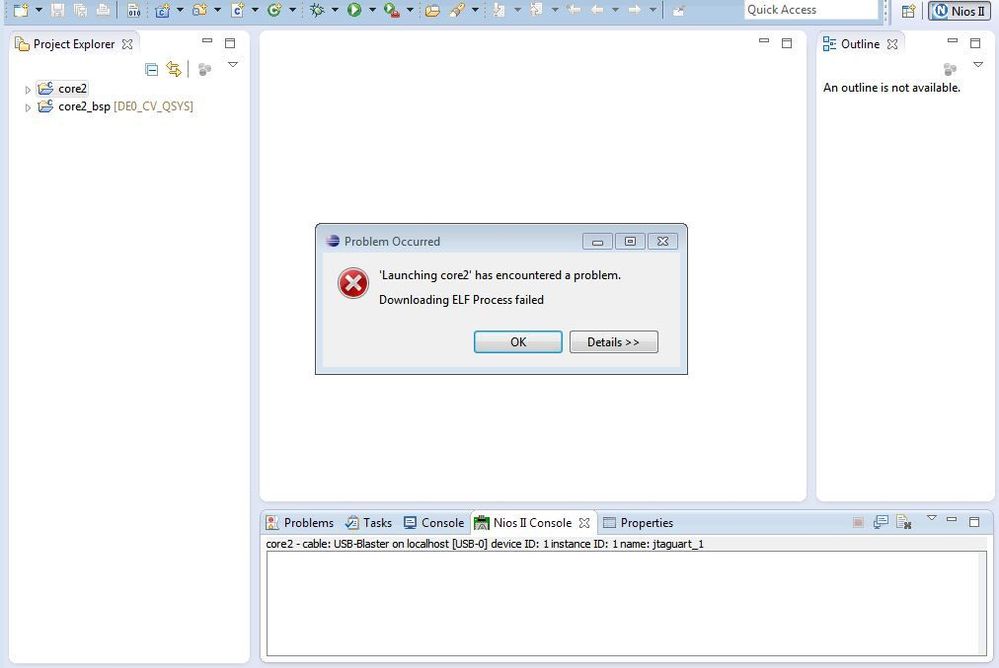This screenshot has width=999, height=668.
Task: Click the New Source Folder icon
Action: click(x=200, y=10)
